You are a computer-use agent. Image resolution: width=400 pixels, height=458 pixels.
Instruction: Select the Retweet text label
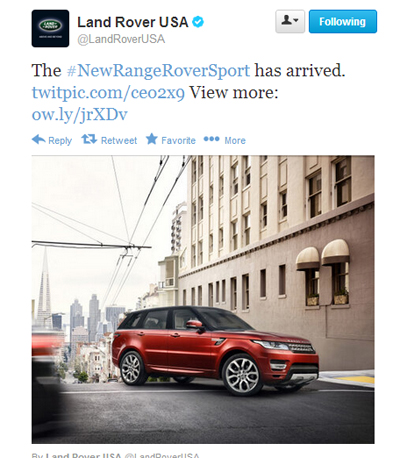point(119,141)
